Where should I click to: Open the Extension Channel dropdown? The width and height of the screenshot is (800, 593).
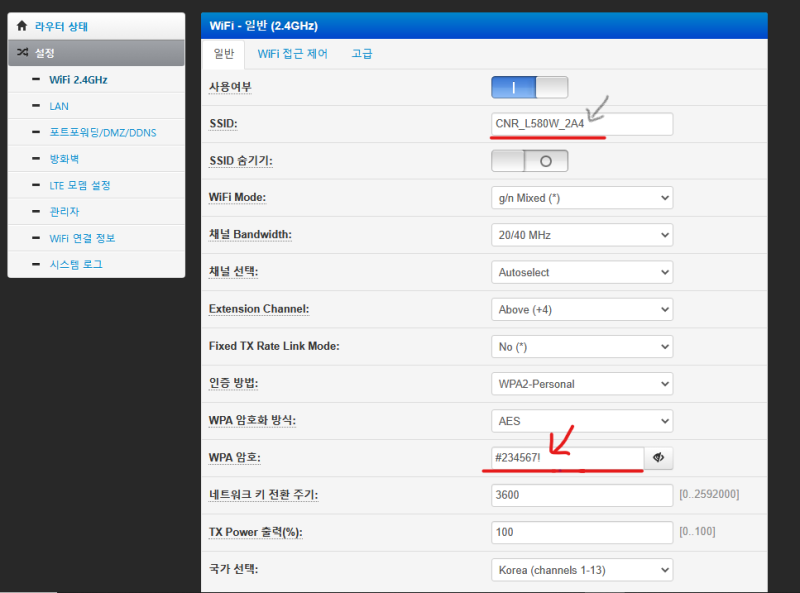pos(581,309)
